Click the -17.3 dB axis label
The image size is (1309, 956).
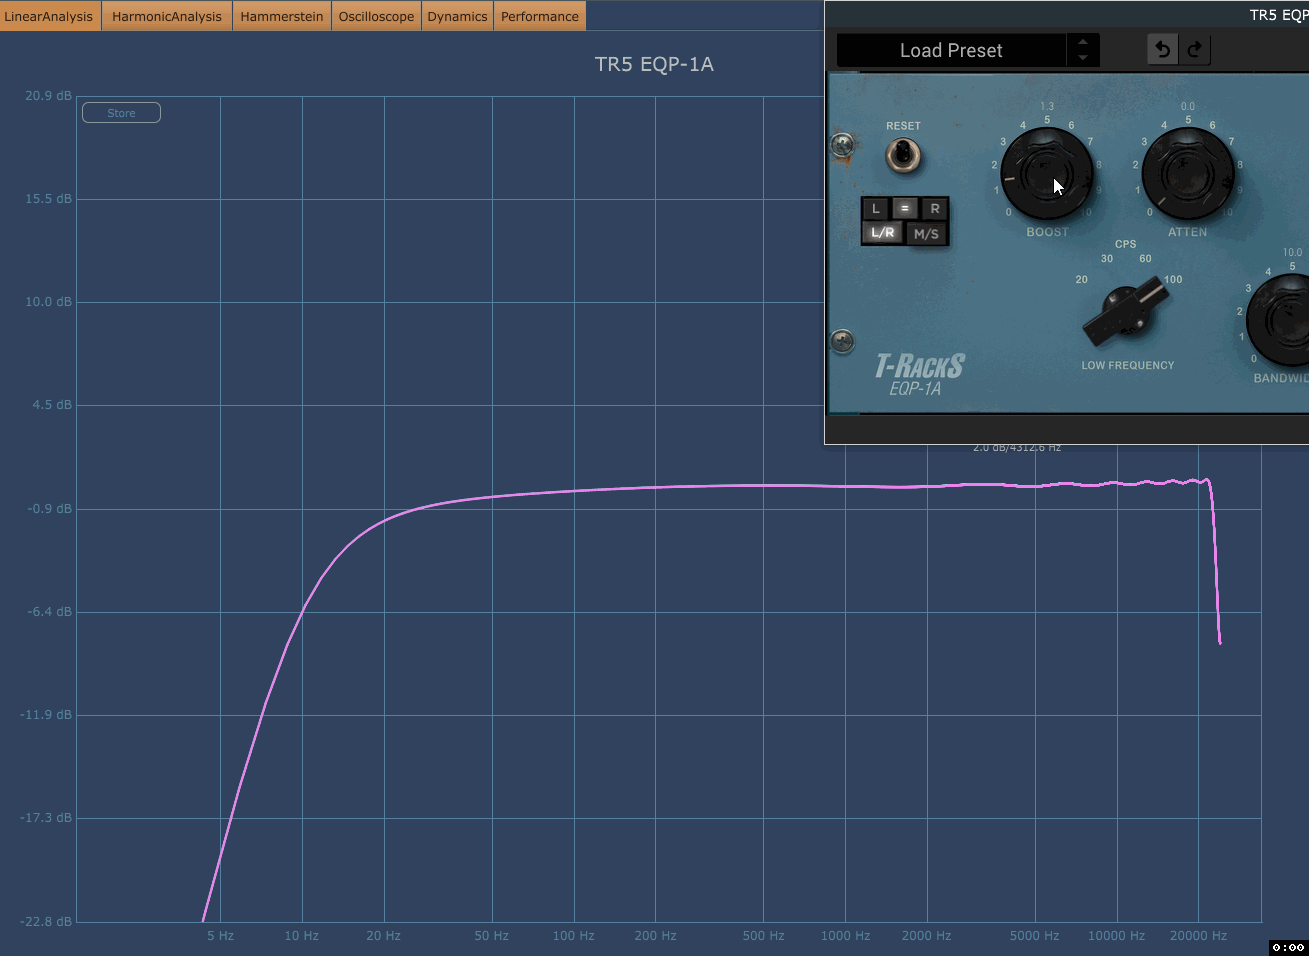point(46,818)
